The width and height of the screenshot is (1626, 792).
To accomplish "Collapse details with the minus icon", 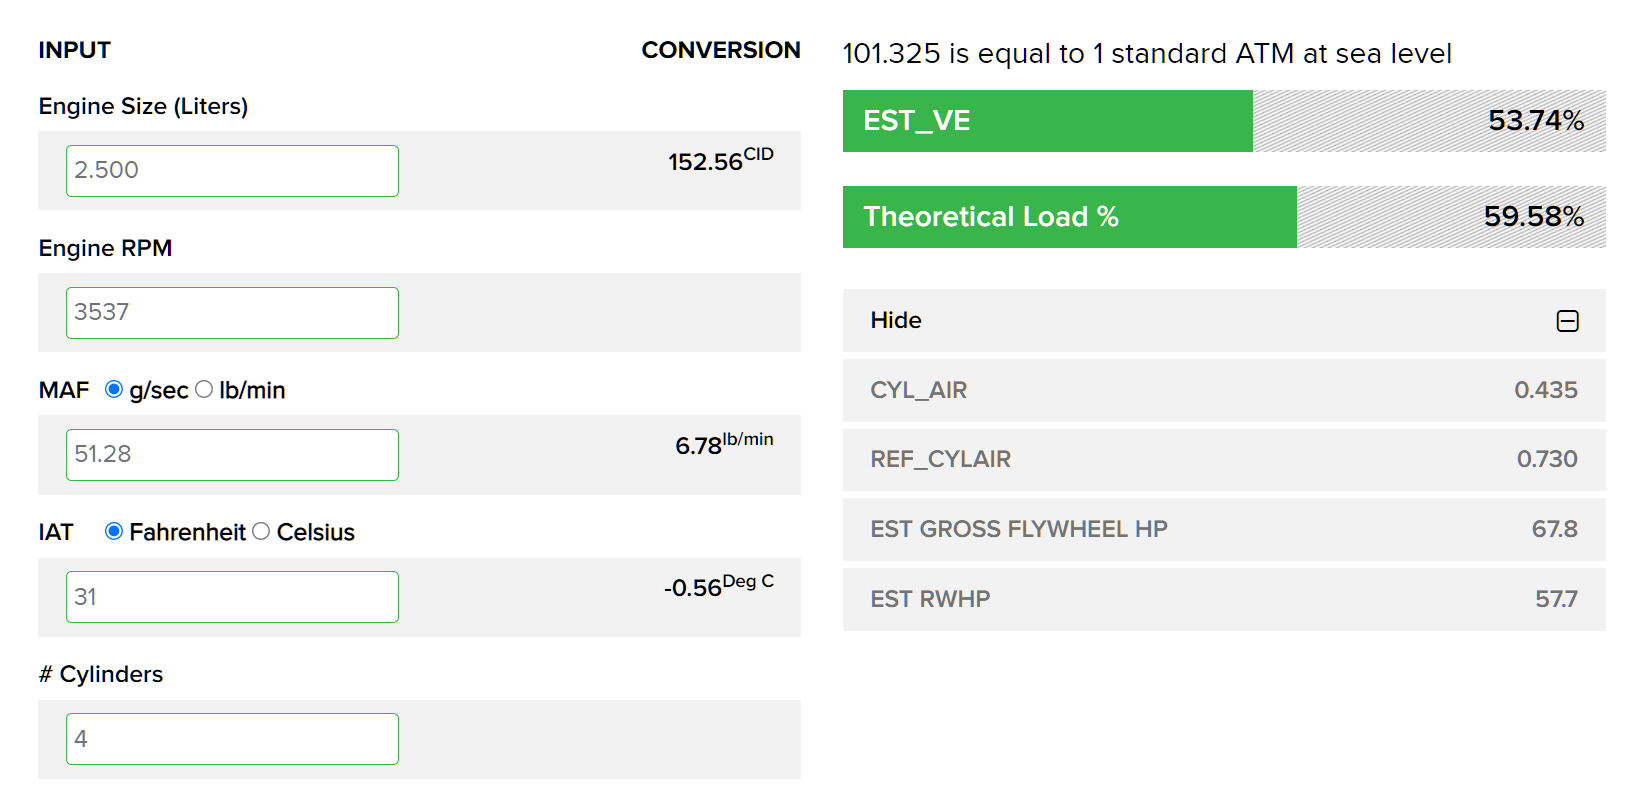I will pos(1567,321).
